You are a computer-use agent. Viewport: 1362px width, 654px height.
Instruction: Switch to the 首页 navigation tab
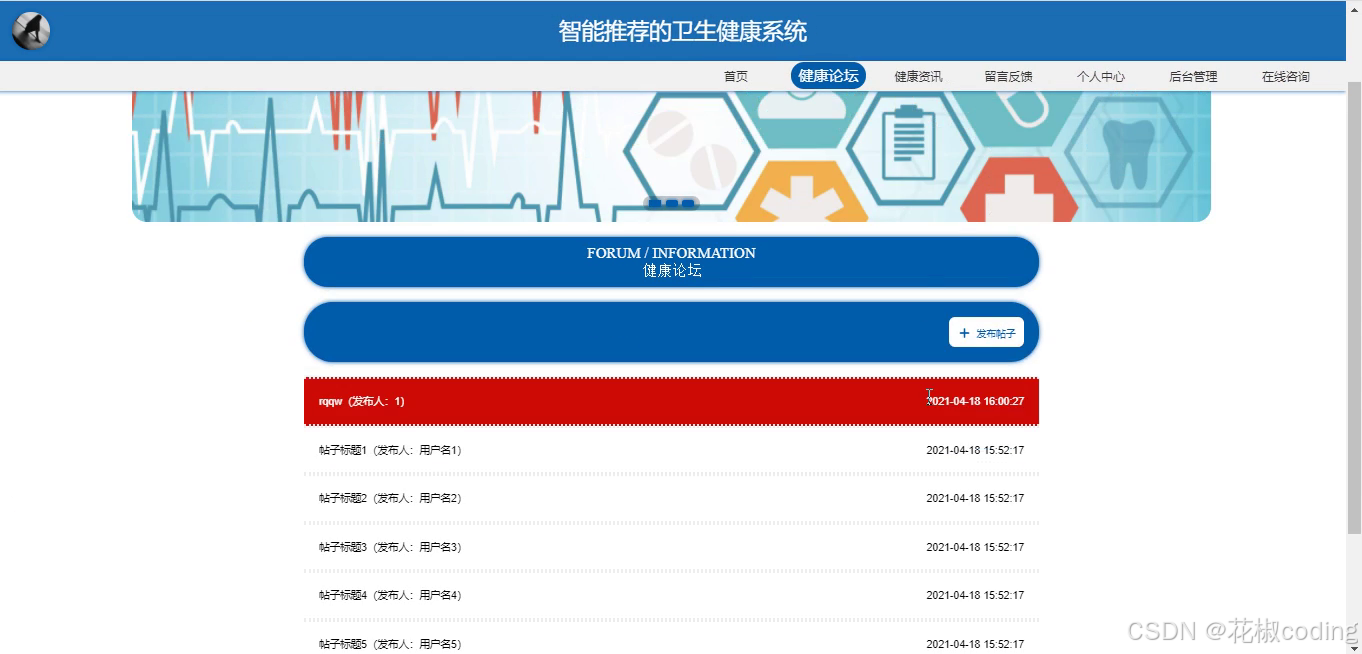tap(735, 75)
